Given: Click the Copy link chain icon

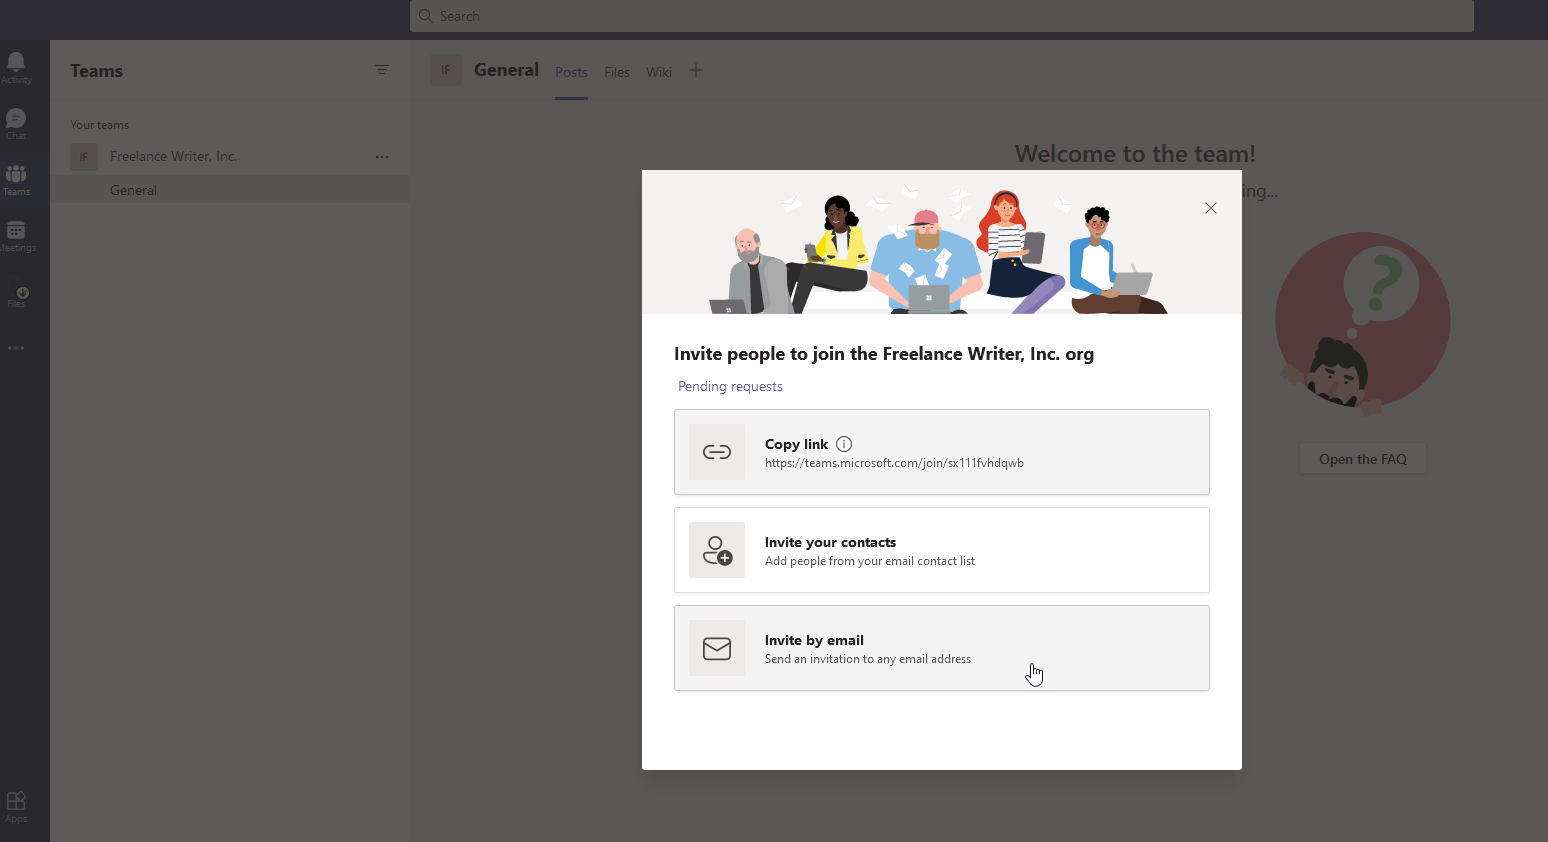Looking at the screenshot, I should pos(717,452).
